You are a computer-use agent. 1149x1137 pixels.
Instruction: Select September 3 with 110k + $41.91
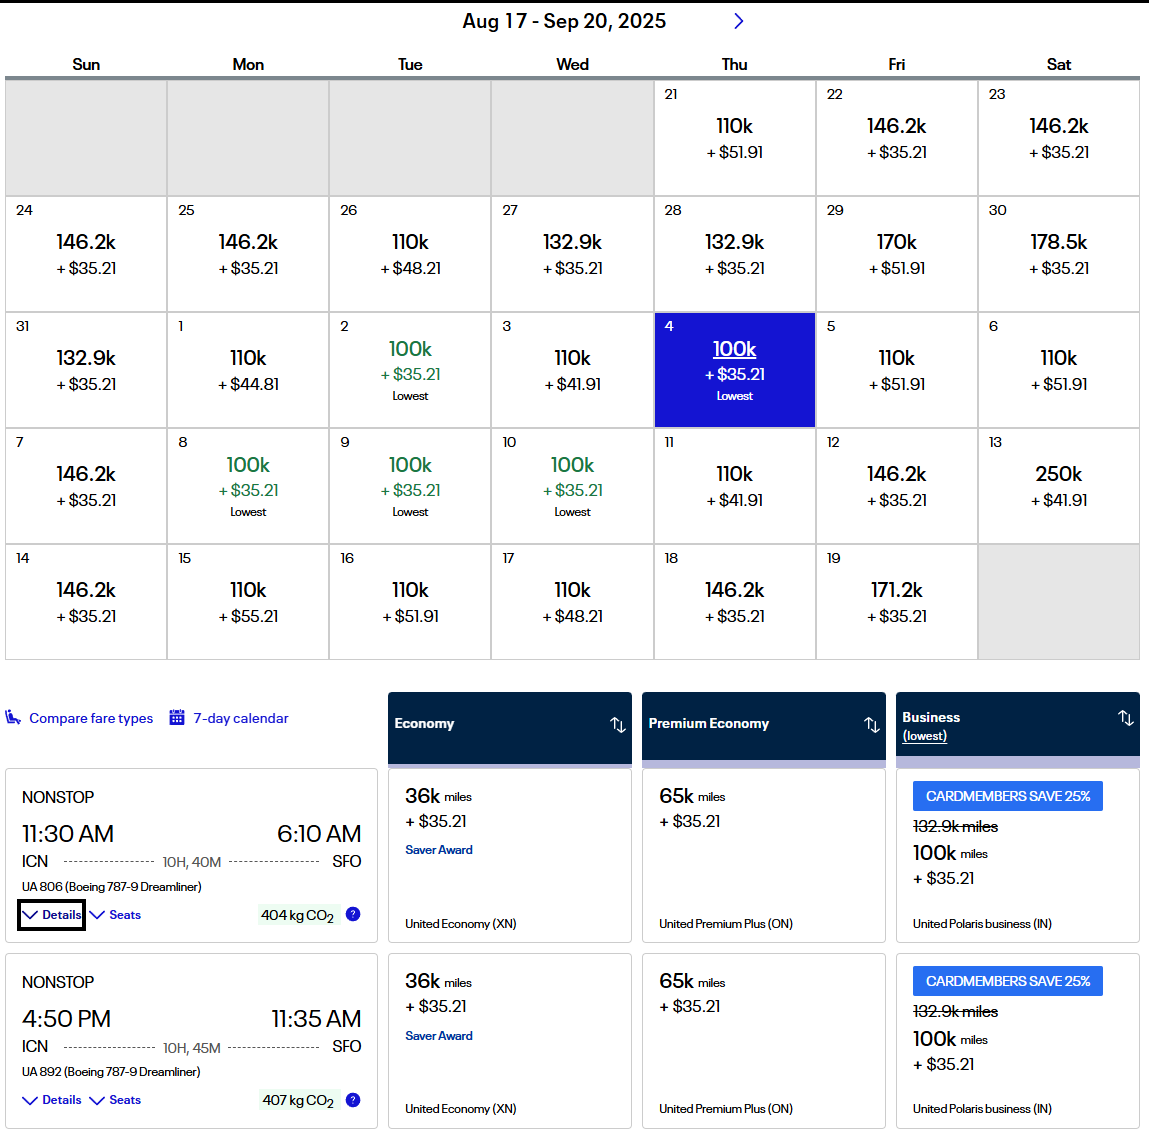(572, 370)
